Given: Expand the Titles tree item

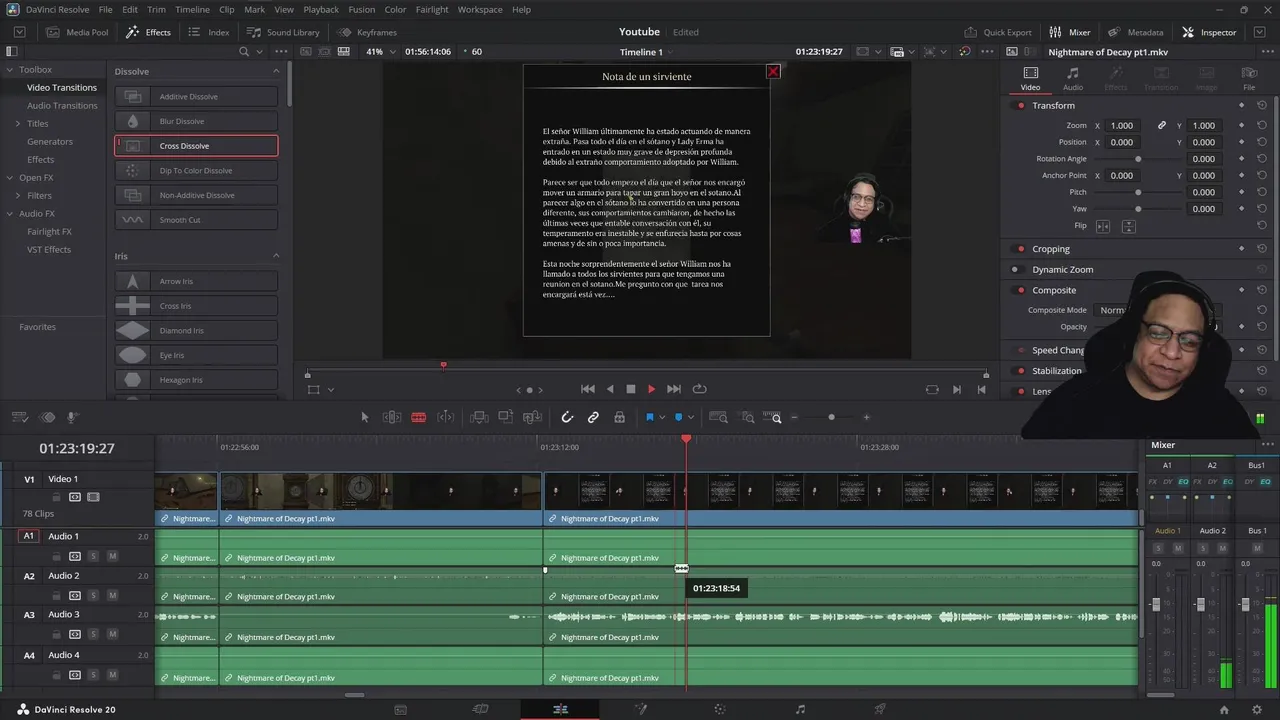Looking at the screenshot, I should [x=17, y=124].
